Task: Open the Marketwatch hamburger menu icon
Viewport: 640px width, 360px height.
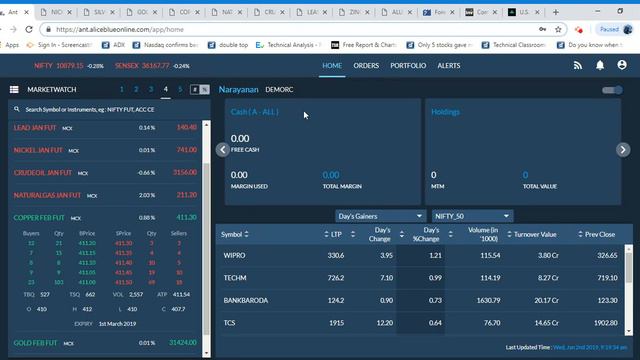Action: click(14, 89)
